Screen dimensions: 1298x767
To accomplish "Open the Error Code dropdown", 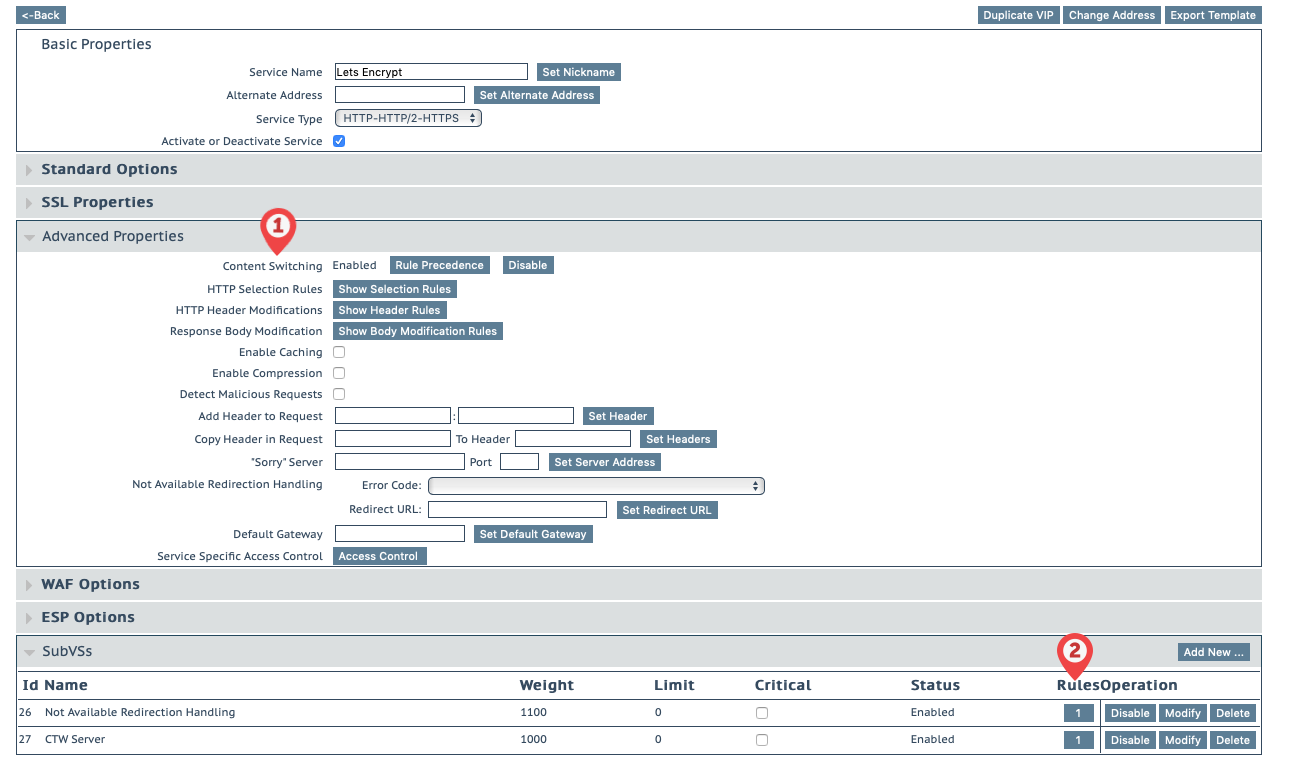I will click(596, 486).
